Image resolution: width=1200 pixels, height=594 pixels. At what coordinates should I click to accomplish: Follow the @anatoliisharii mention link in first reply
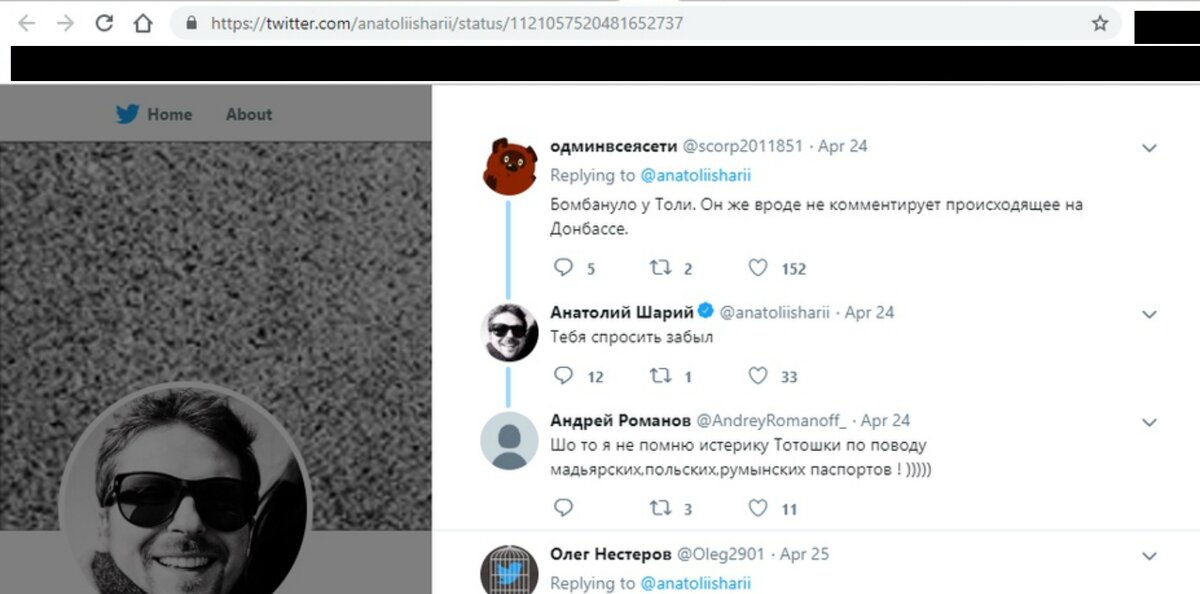695,175
